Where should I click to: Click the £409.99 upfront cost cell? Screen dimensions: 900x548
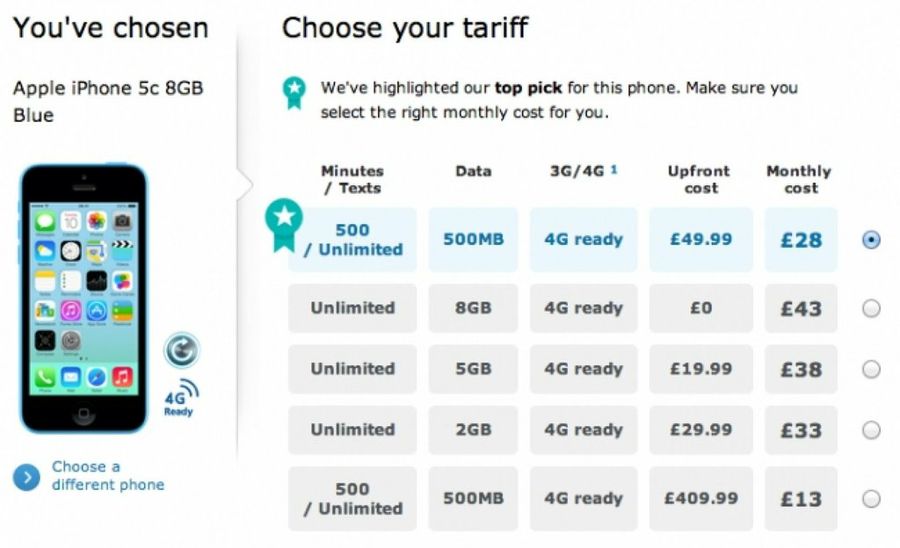[701, 498]
